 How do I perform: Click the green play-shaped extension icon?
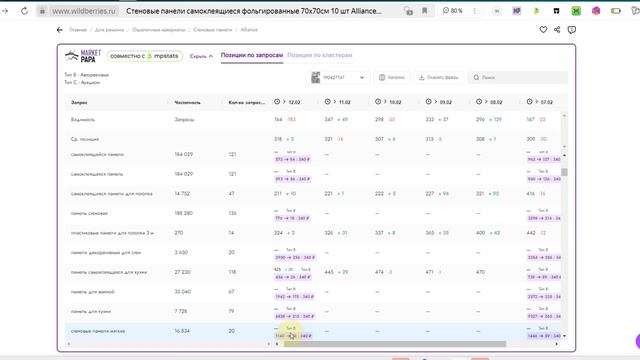pos(536,11)
